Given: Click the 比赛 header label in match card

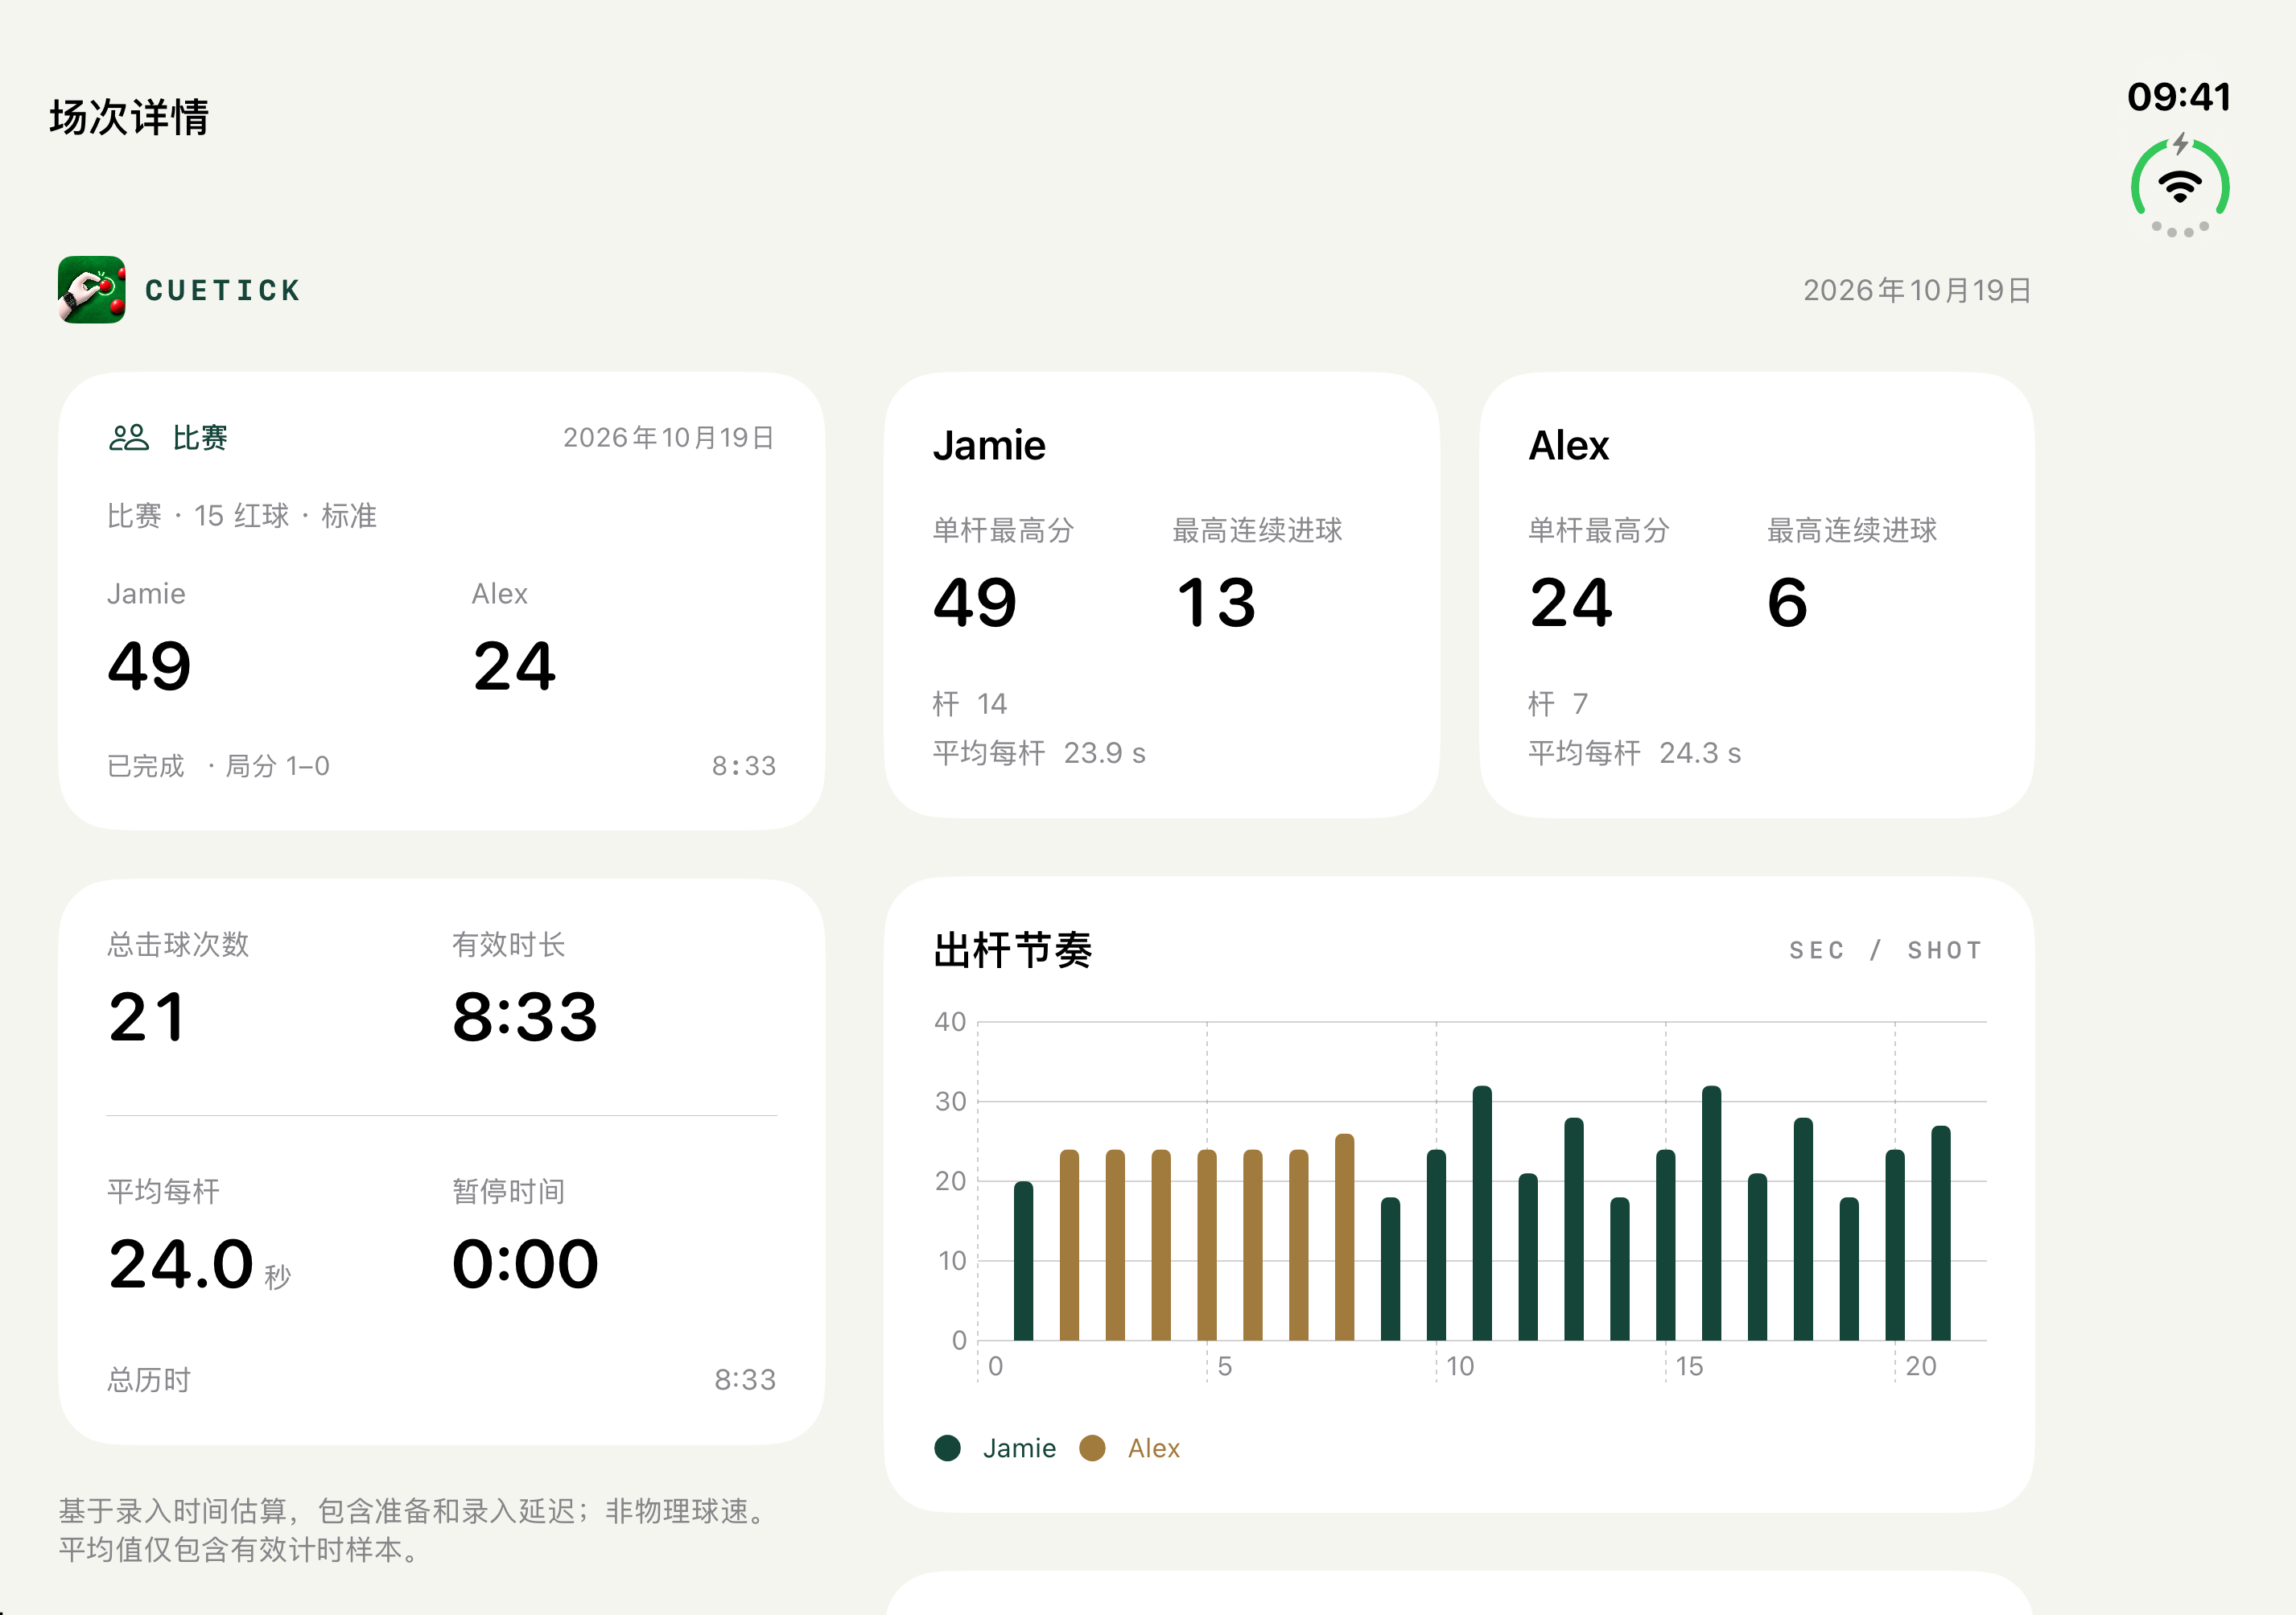Looking at the screenshot, I should [x=200, y=438].
